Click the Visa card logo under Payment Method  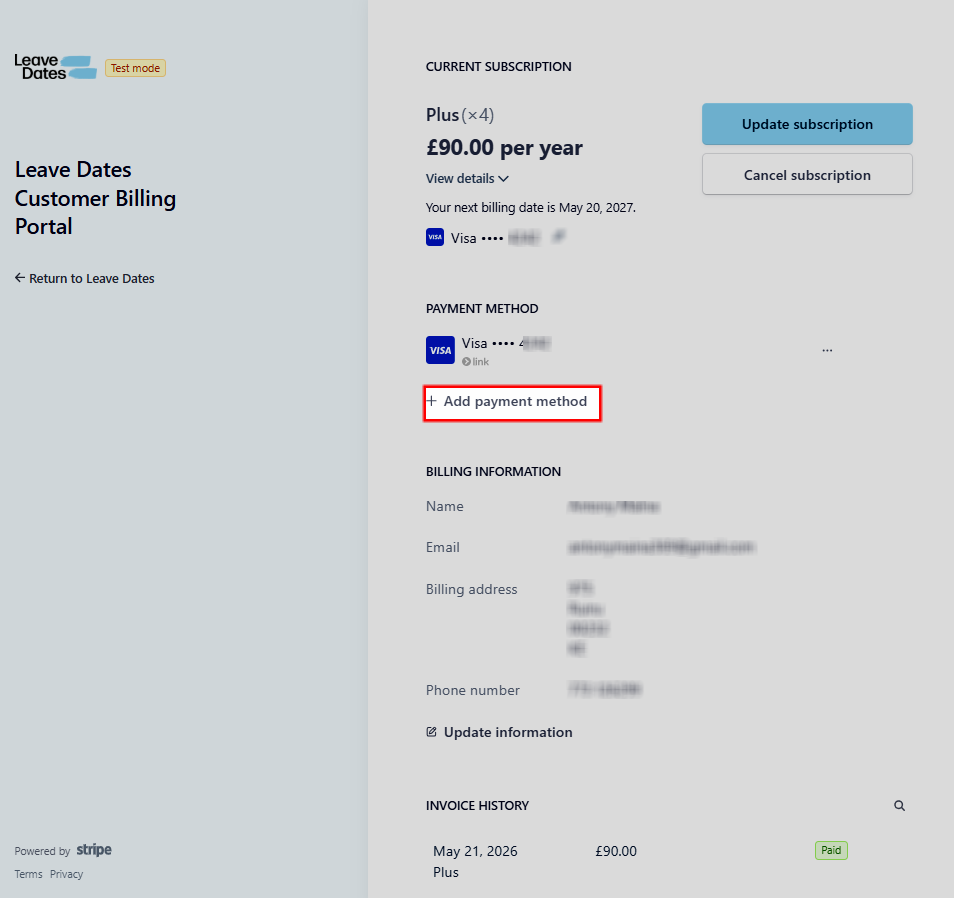click(440, 350)
